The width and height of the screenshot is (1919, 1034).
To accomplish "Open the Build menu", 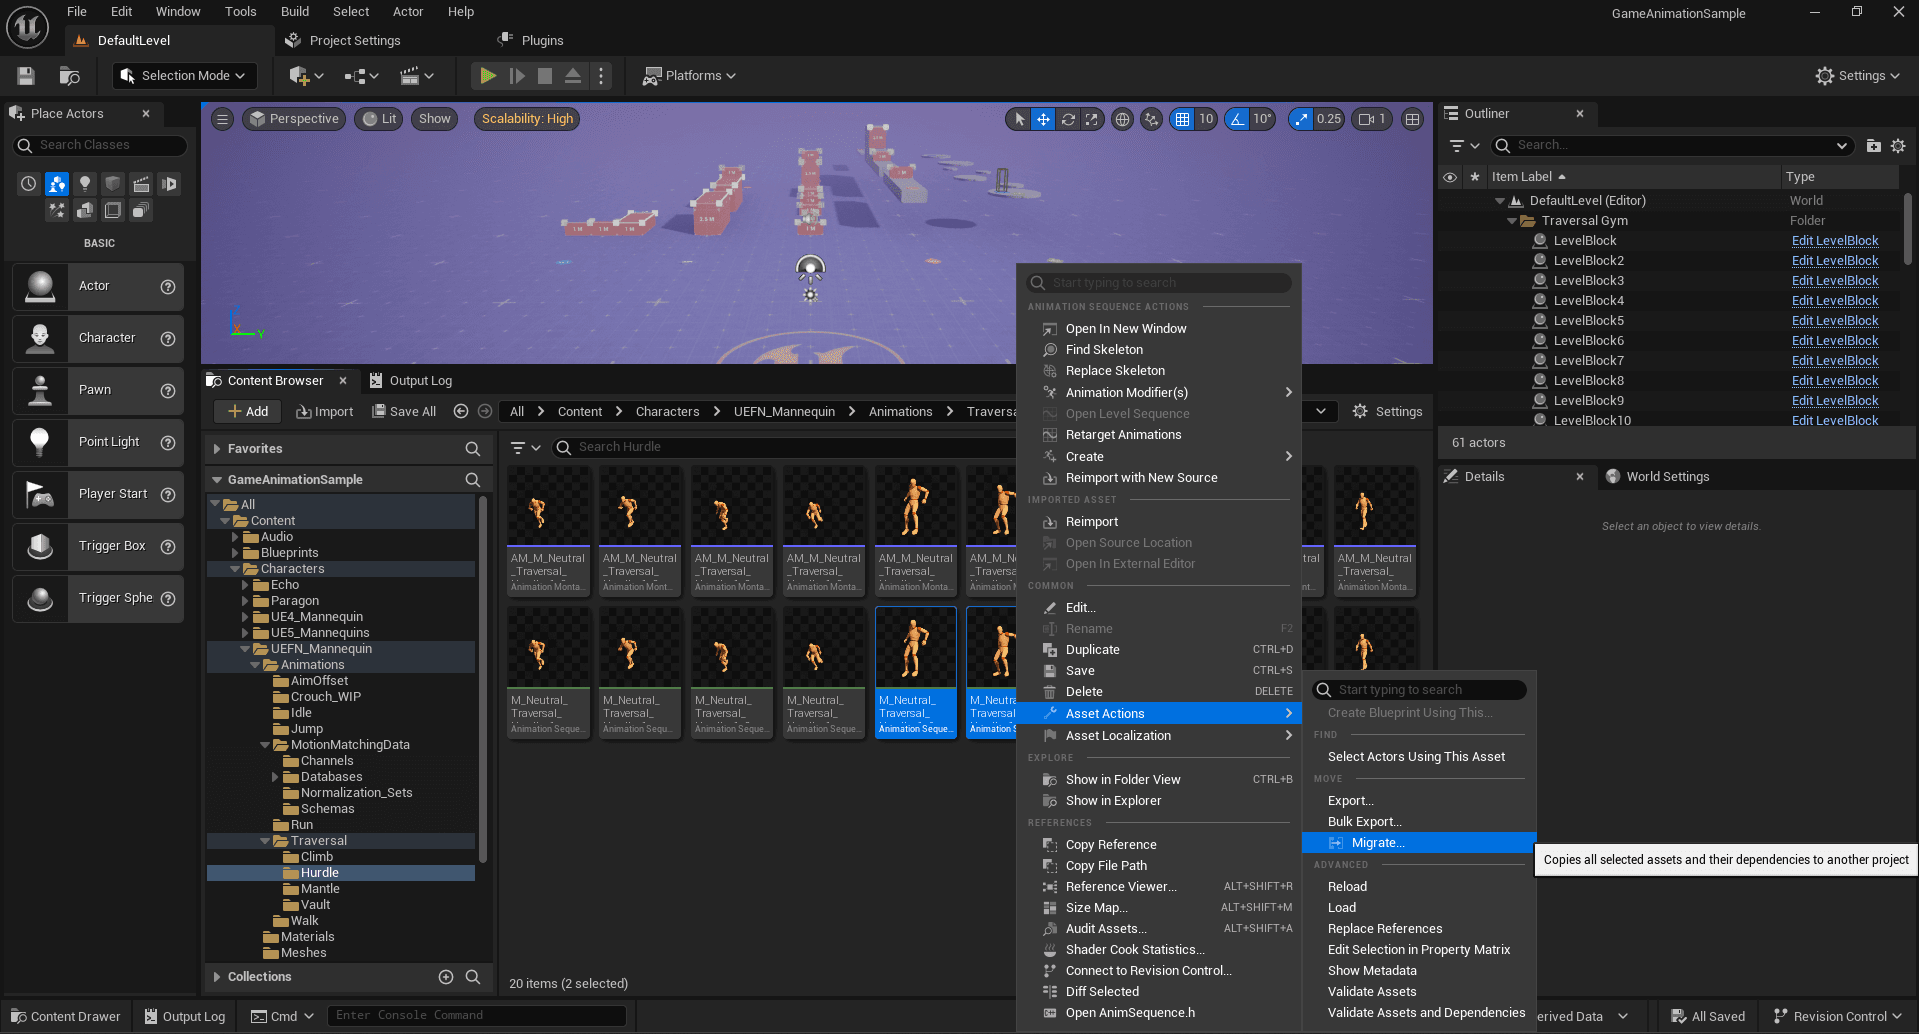I will 295,12.
